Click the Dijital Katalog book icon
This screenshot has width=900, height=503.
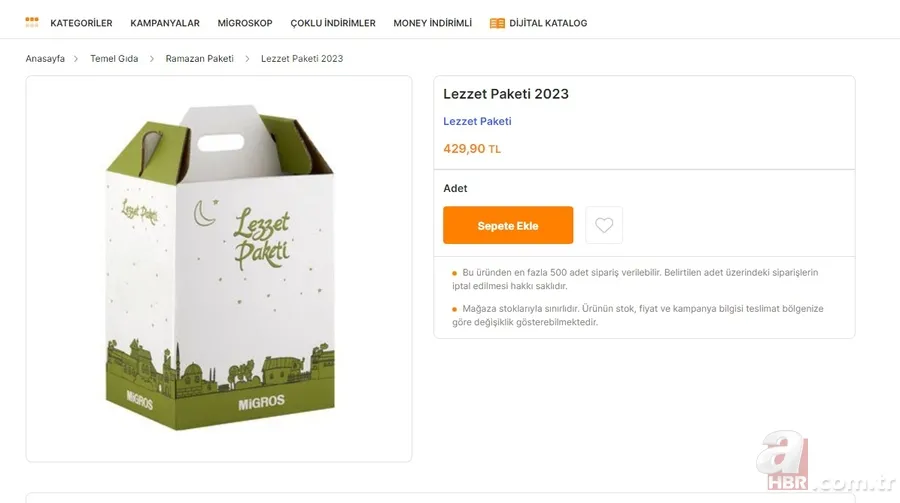click(x=497, y=23)
